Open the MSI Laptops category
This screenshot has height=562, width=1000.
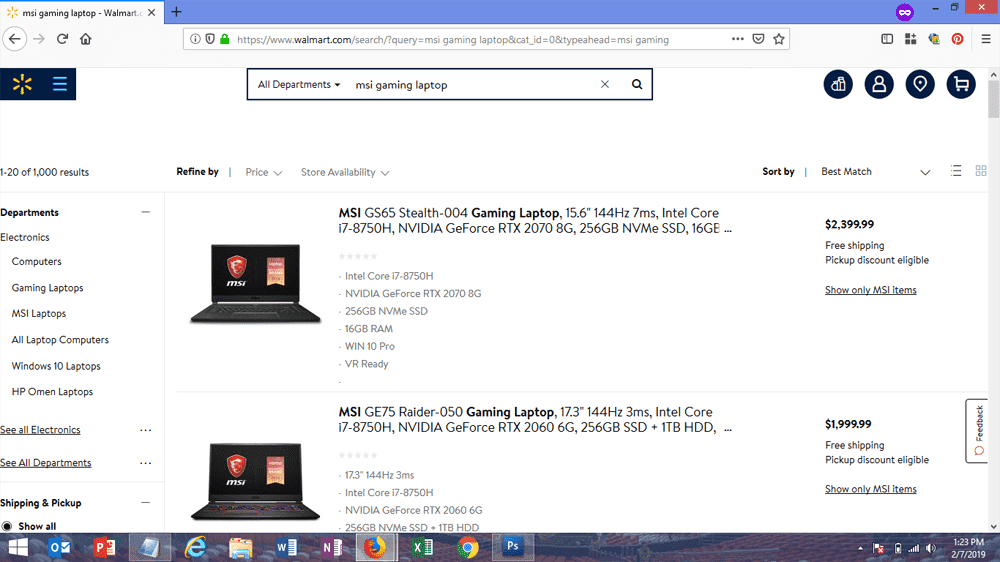tap(39, 313)
